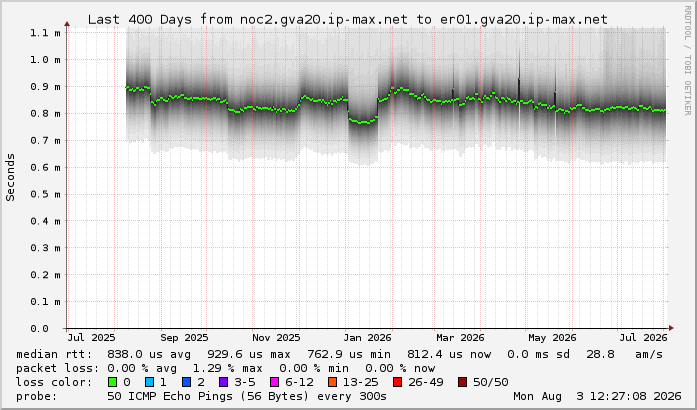Click the red swatch for loss 26-49
Screen dimensions: 697x410
(x=397, y=382)
